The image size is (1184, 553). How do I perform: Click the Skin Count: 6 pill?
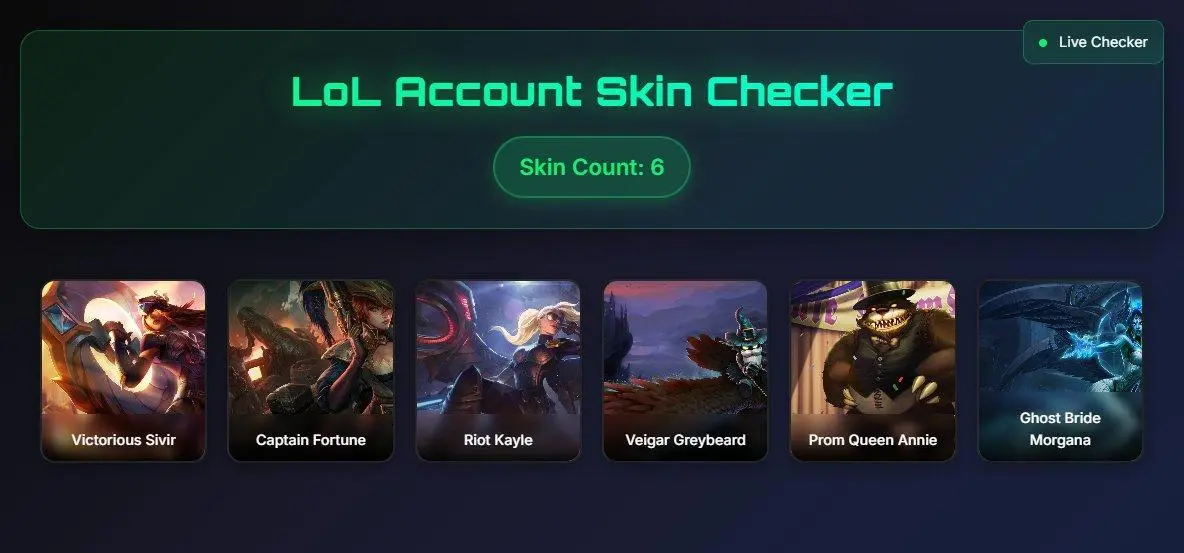coord(592,167)
